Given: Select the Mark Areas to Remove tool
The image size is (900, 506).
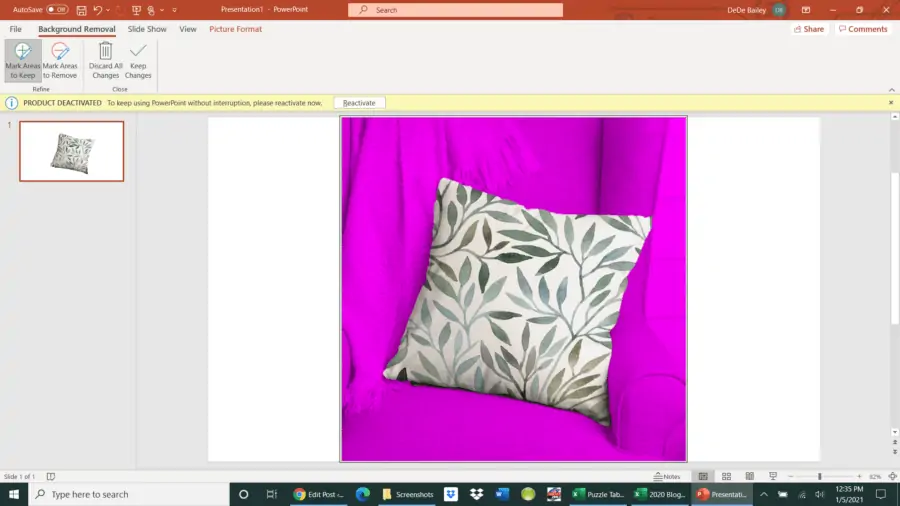Looking at the screenshot, I should coord(60,60).
